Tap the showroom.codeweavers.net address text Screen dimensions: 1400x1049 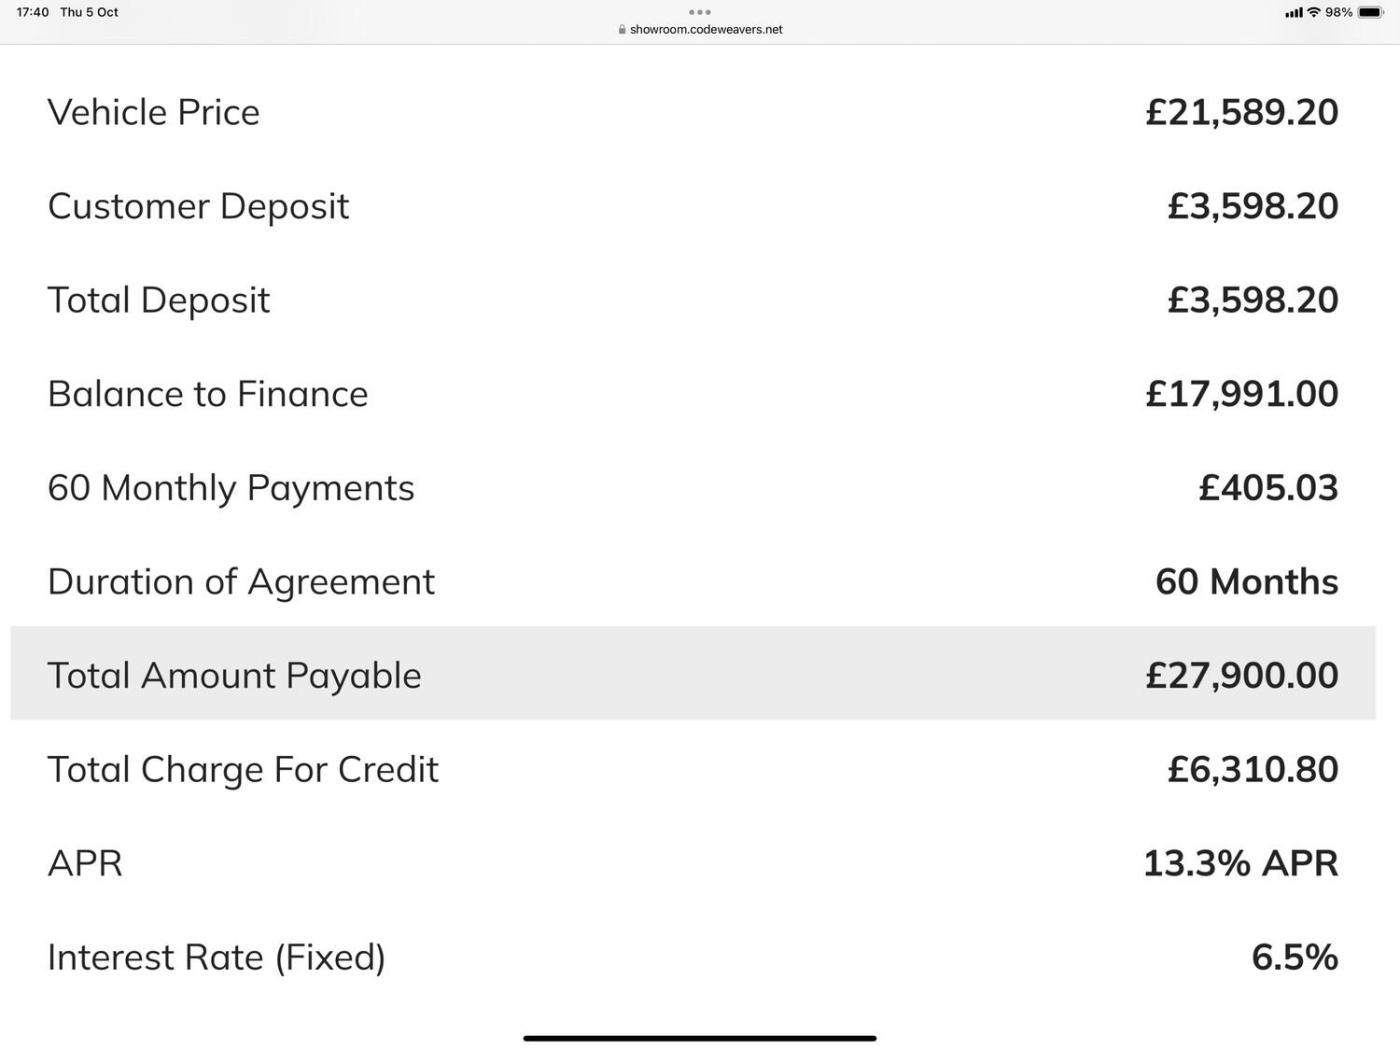point(706,30)
